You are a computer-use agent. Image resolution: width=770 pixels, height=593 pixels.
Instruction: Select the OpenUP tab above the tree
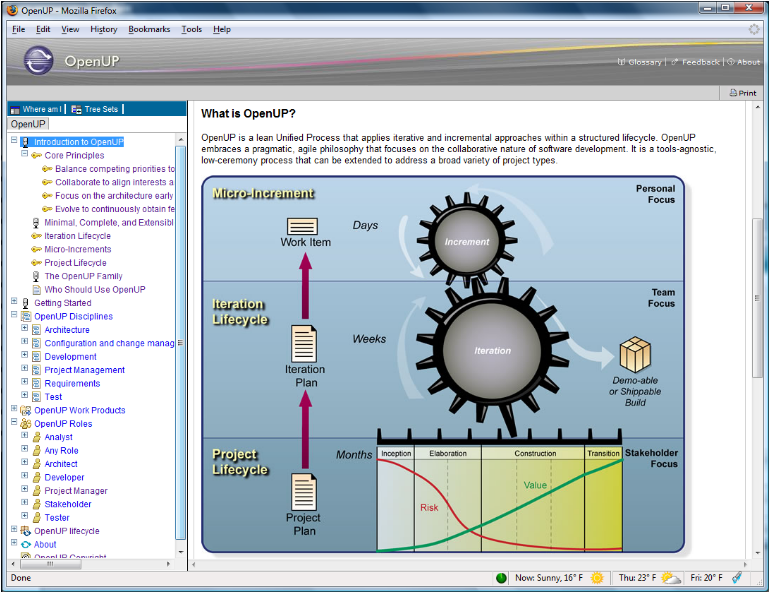(x=28, y=124)
